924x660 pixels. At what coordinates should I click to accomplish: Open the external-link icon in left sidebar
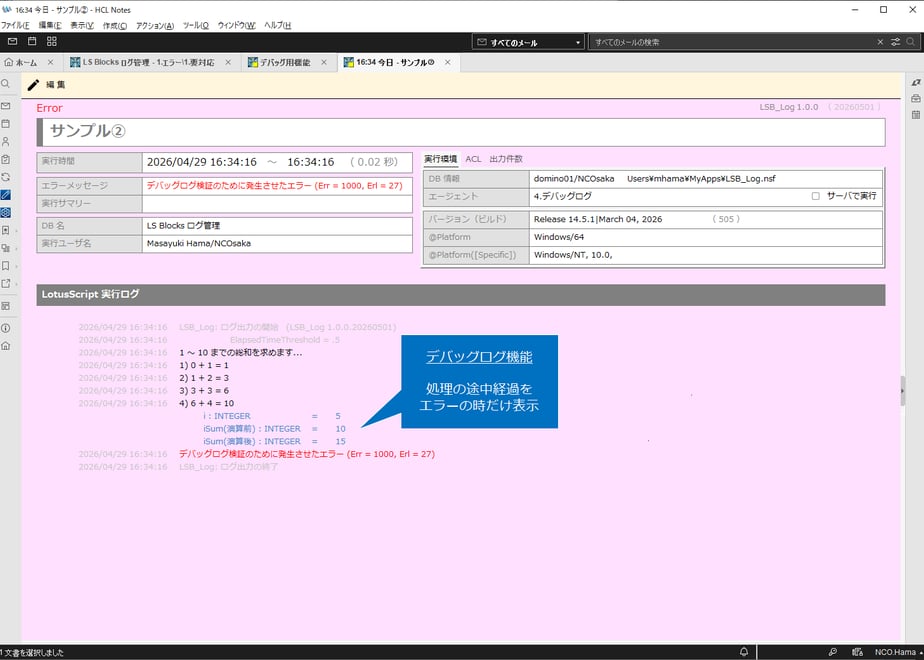click(x=6, y=283)
